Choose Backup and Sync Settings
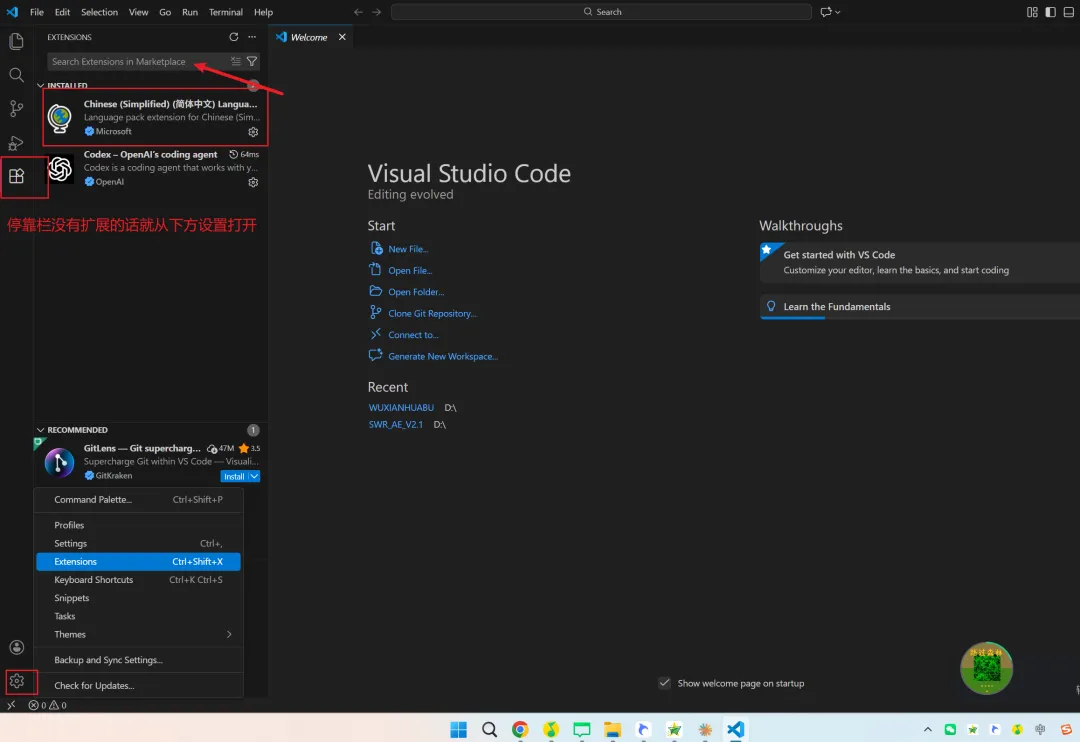This screenshot has width=1080, height=742. (x=138, y=660)
